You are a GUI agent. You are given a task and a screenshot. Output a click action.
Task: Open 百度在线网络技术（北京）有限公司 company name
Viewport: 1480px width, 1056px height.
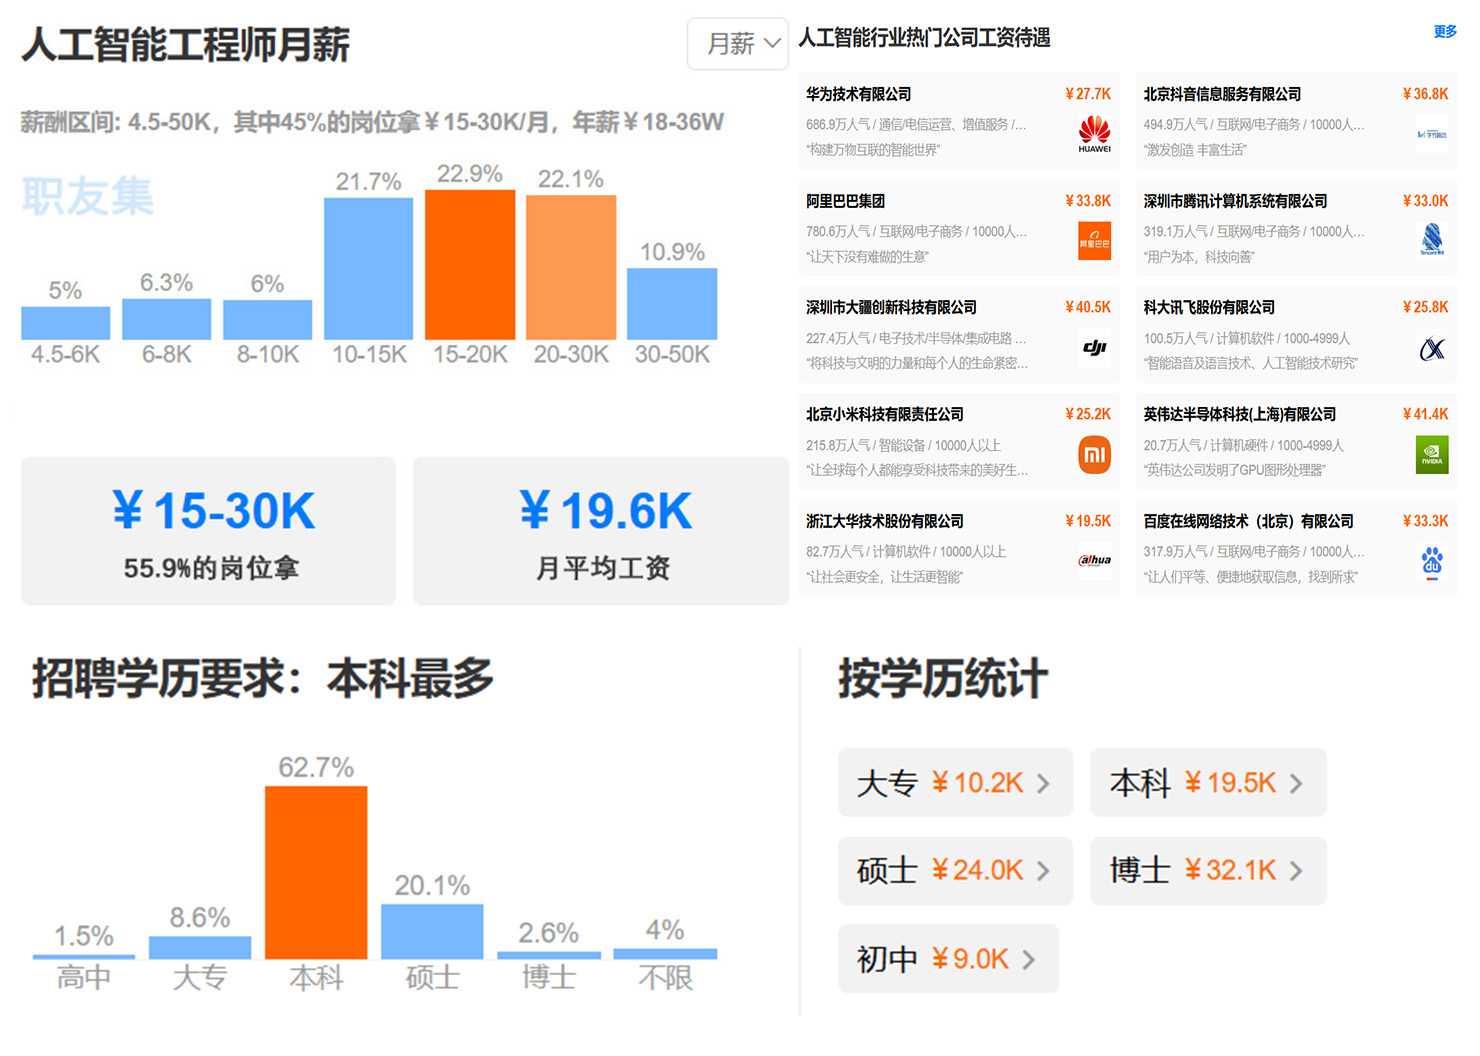[1249, 521]
